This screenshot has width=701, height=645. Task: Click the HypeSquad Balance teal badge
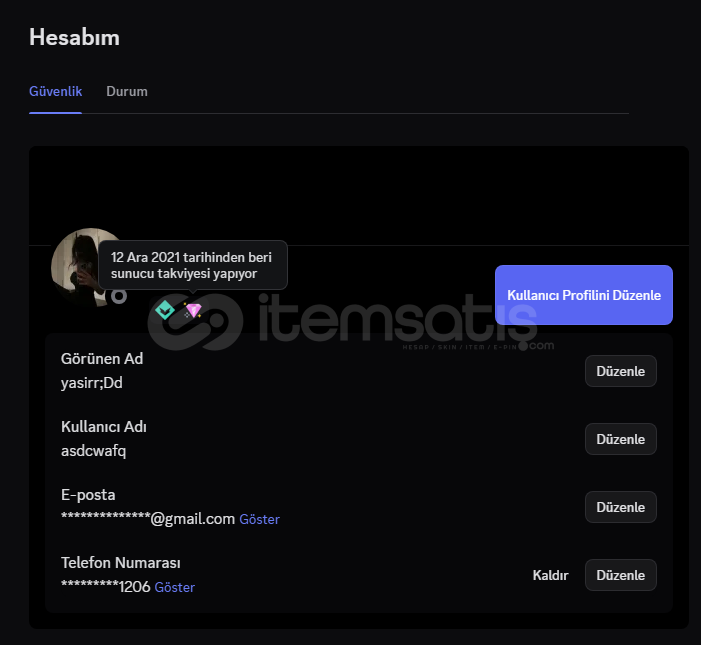[x=165, y=310]
